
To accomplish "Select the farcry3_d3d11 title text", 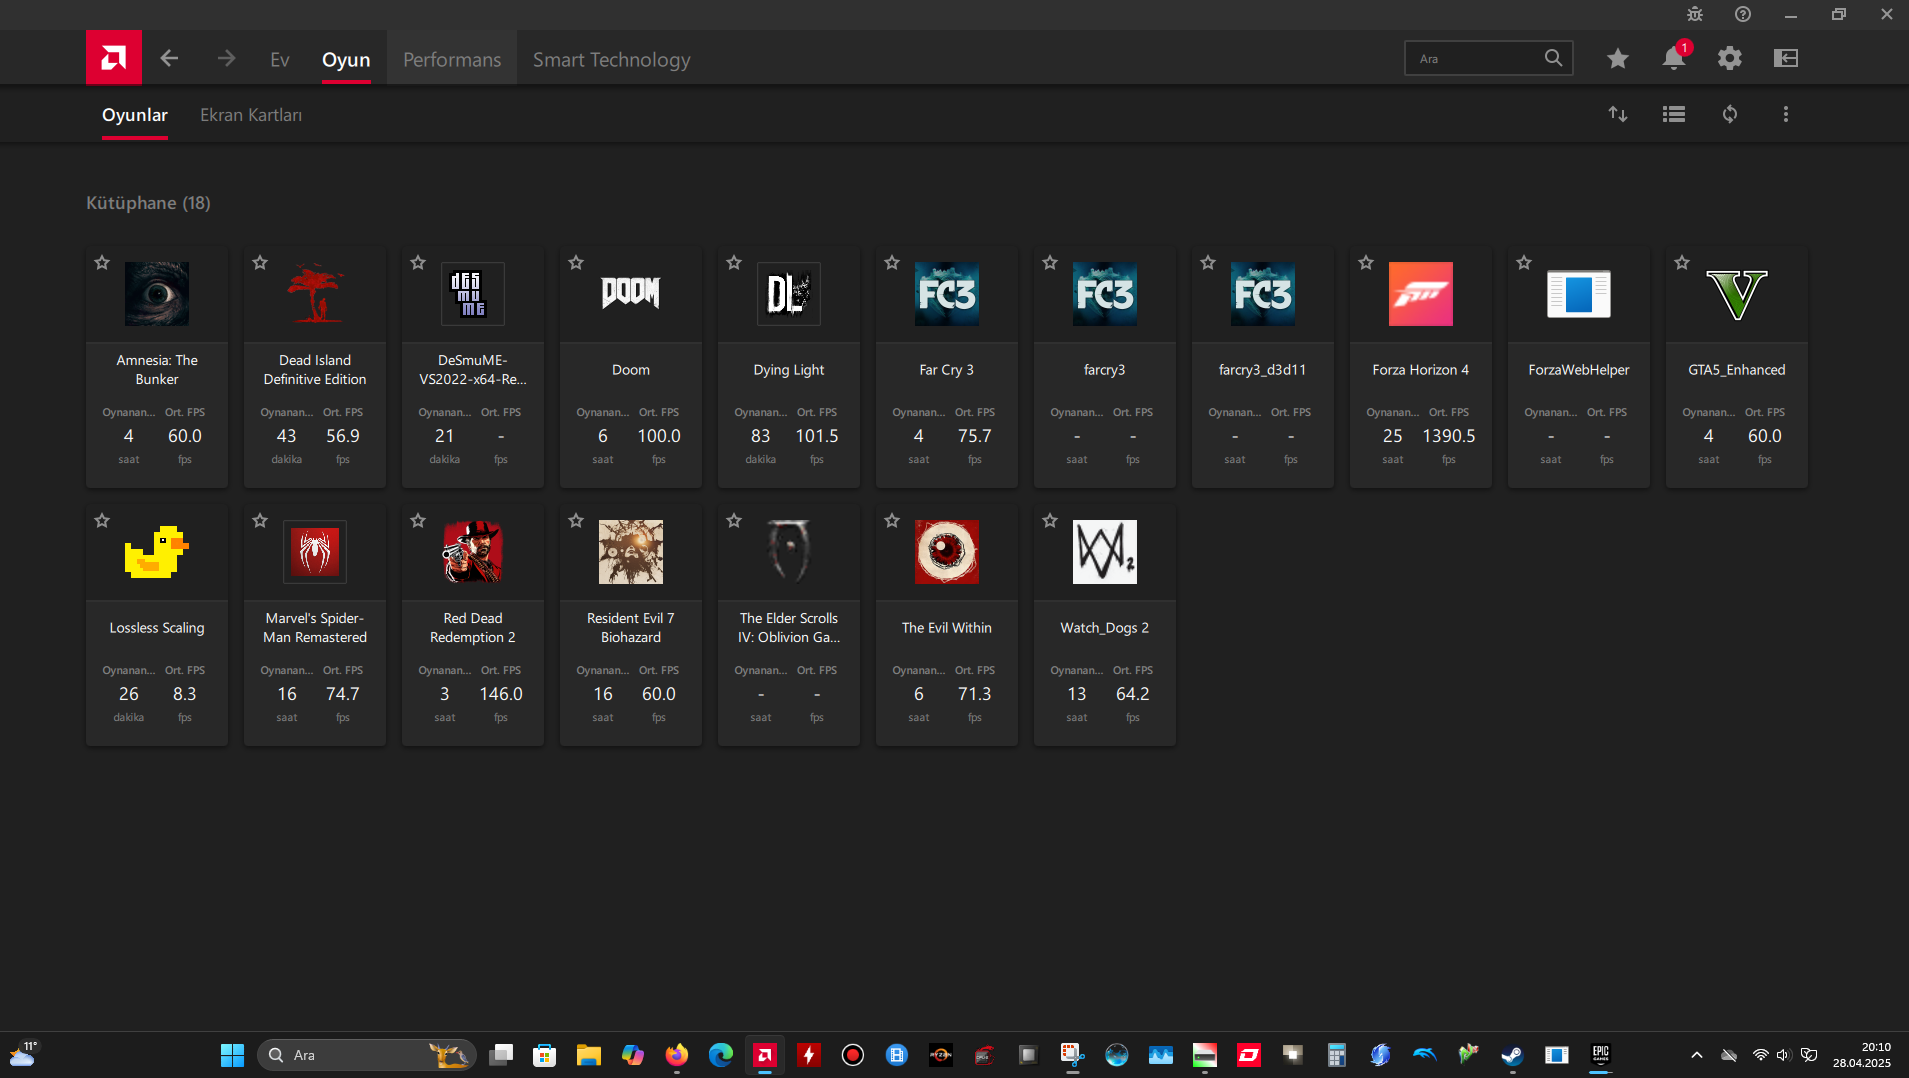I will point(1263,370).
